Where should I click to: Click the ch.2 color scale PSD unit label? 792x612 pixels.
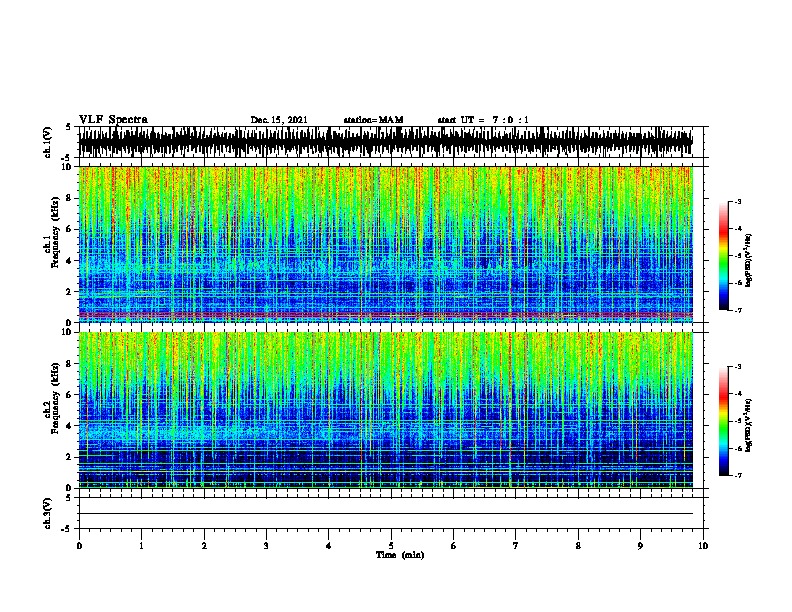(749, 425)
